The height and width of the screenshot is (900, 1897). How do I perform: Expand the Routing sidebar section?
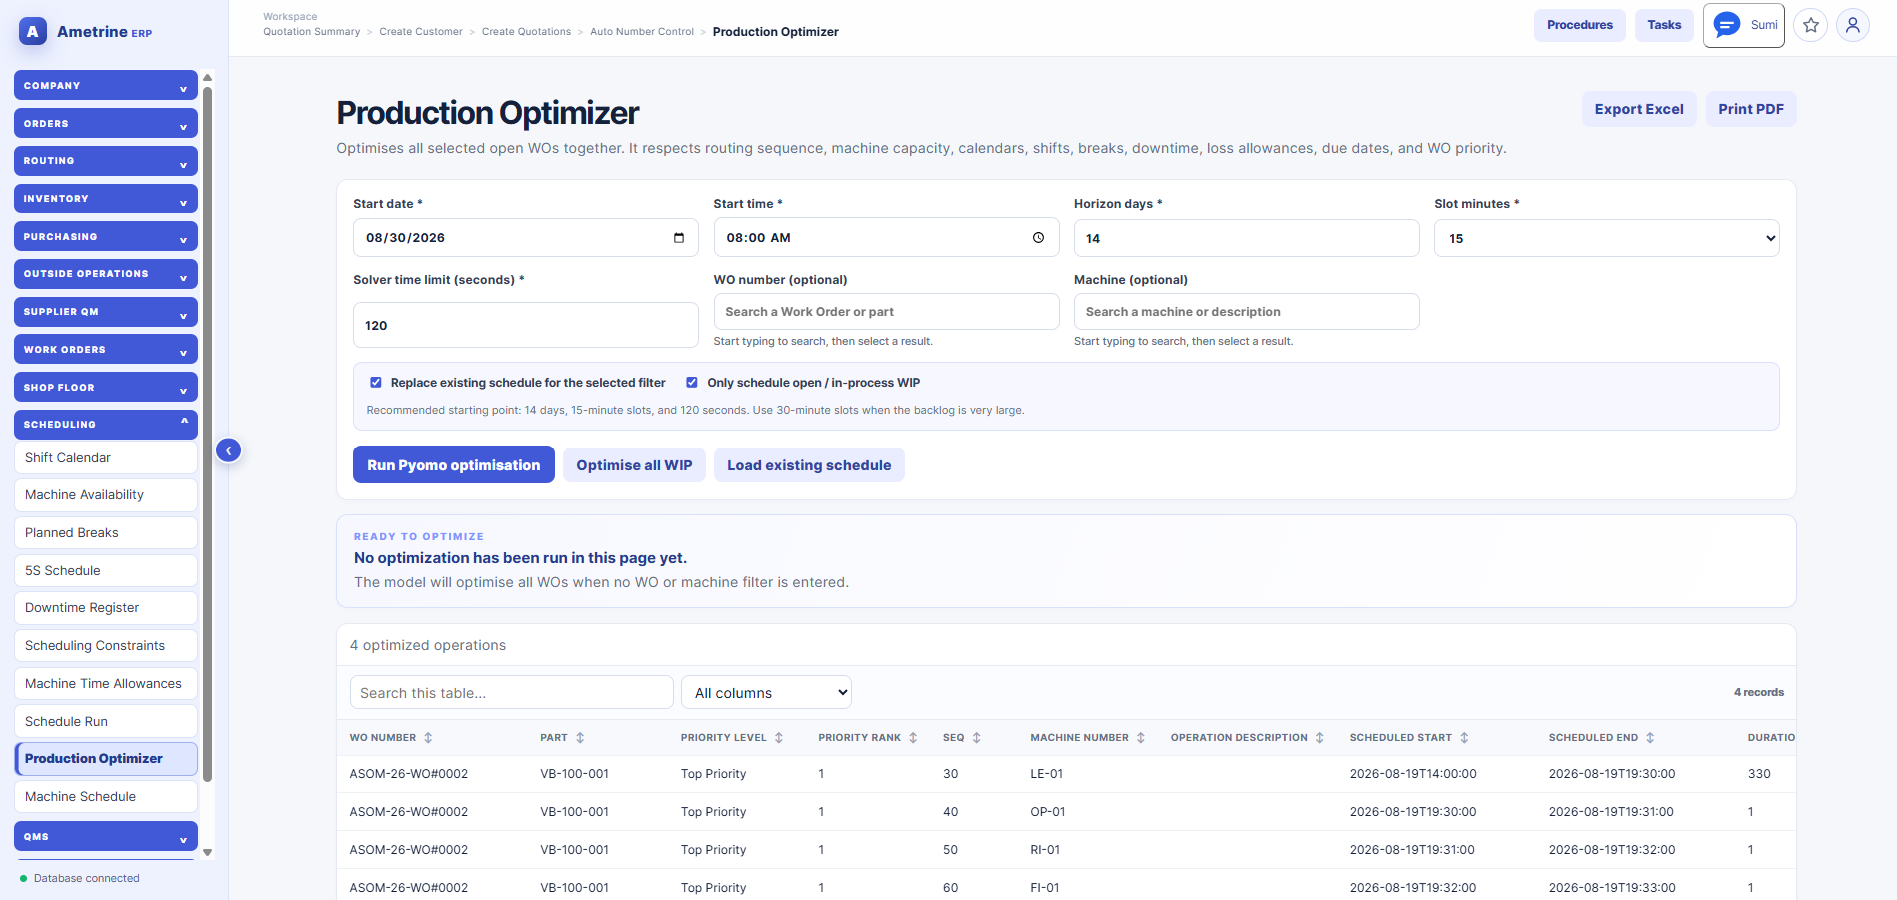point(106,161)
